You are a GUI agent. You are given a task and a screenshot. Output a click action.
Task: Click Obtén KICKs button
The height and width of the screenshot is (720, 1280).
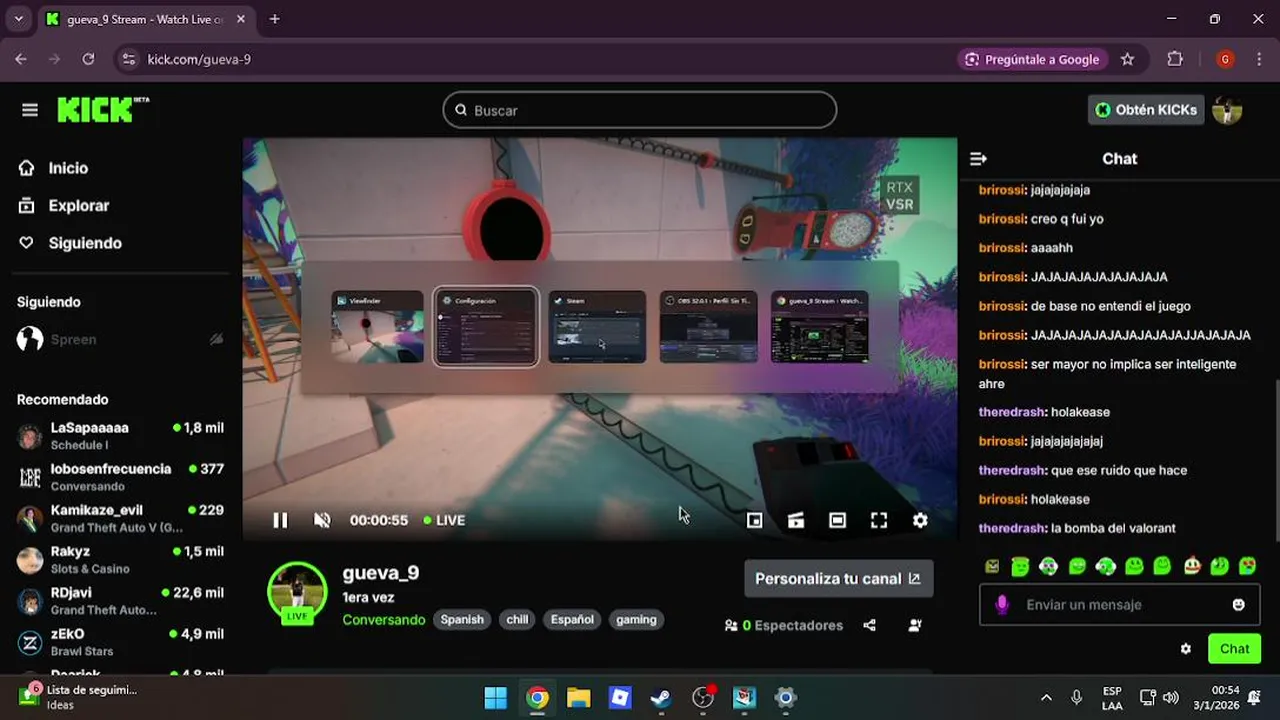tap(1146, 110)
